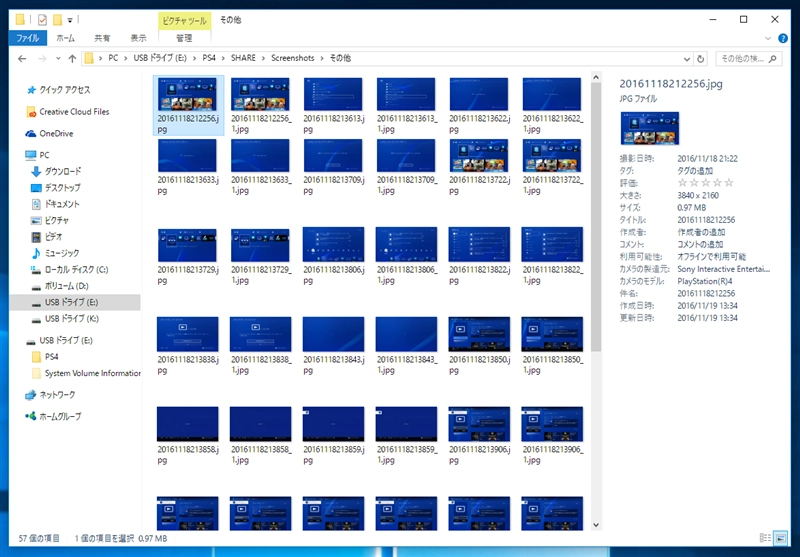Click SHARE in the address breadcrumb
Screen dimensions: 800x557
click(243, 58)
